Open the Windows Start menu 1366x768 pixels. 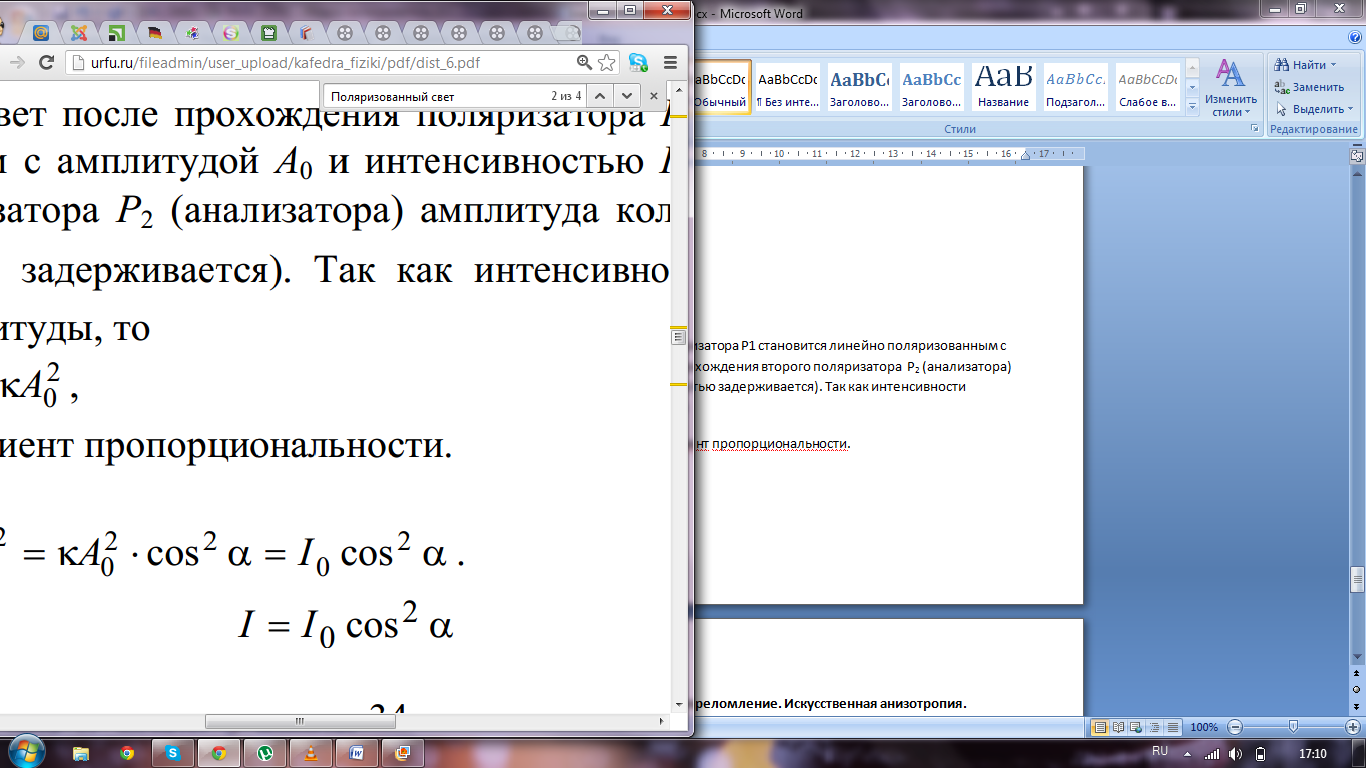[x=27, y=752]
